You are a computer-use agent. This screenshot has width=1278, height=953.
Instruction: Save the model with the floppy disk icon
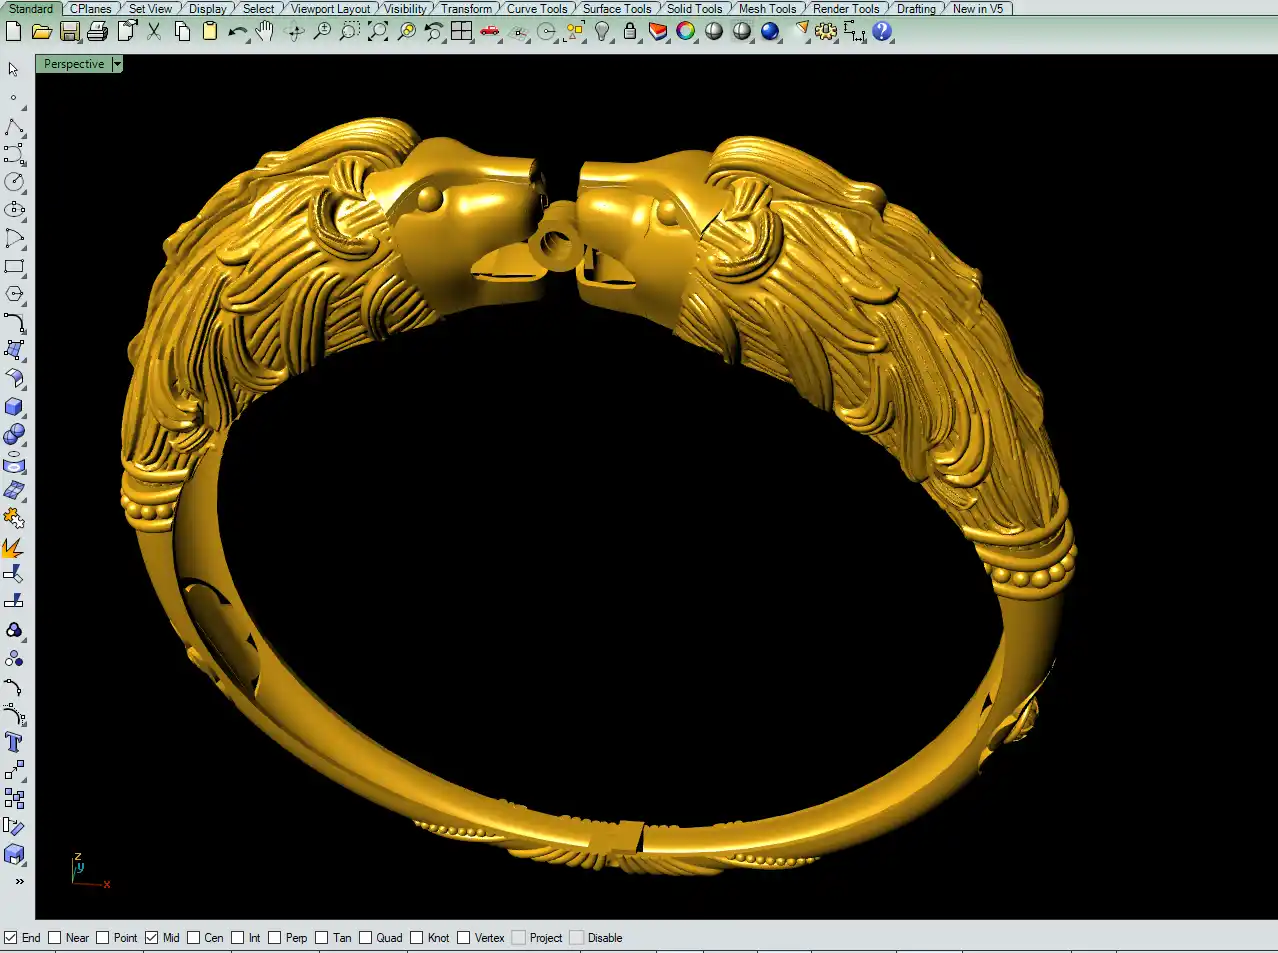click(x=69, y=31)
